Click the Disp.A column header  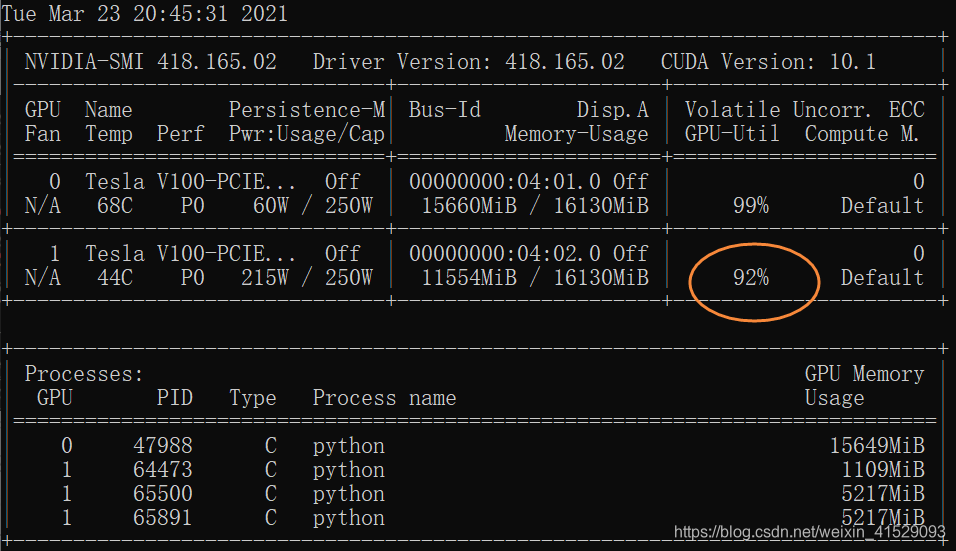tap(613, 110)
